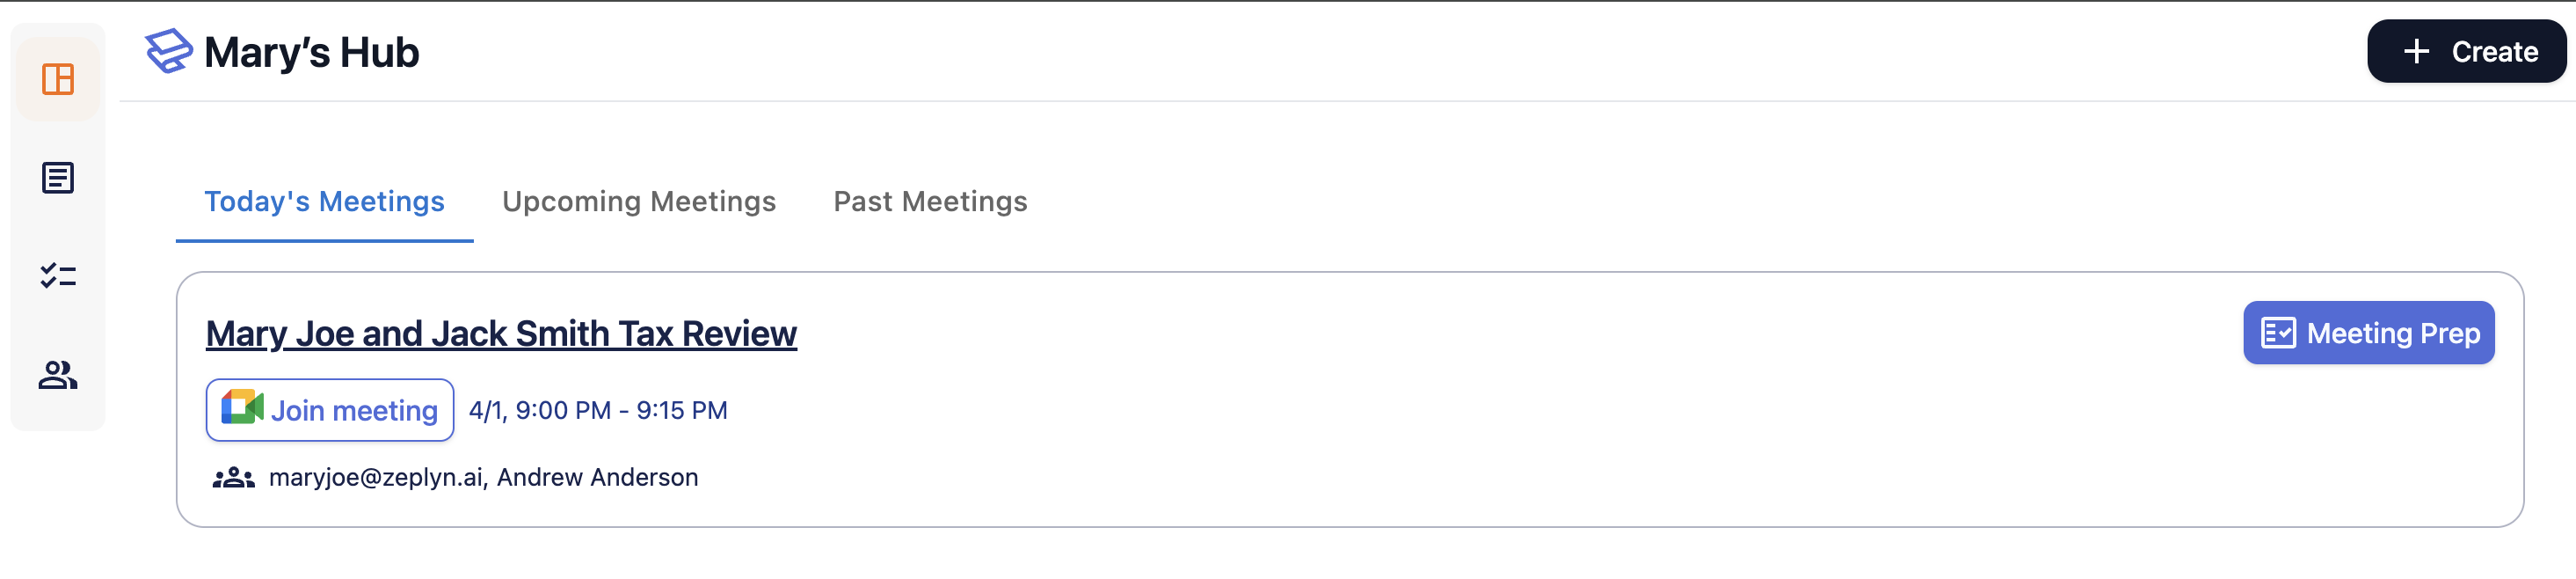
Task: Switch to Today's Meetings tab
Action: coord(324,202)
